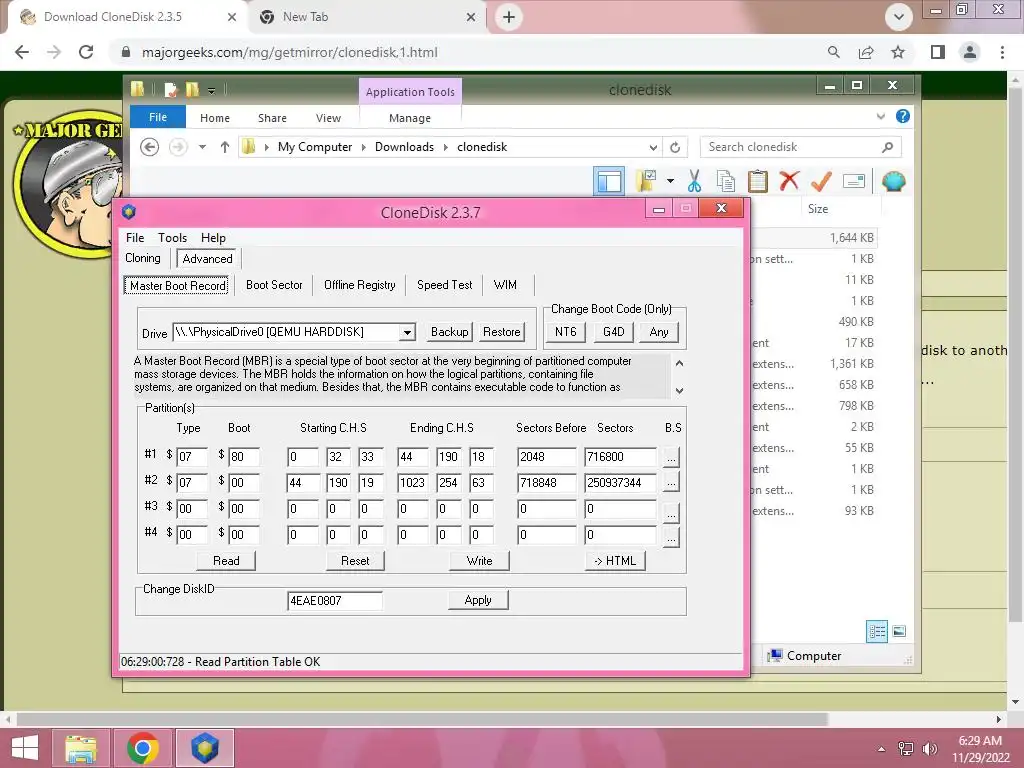Open File Explorer from taskbar
The image size is (1024, 768).
[80, 748]
